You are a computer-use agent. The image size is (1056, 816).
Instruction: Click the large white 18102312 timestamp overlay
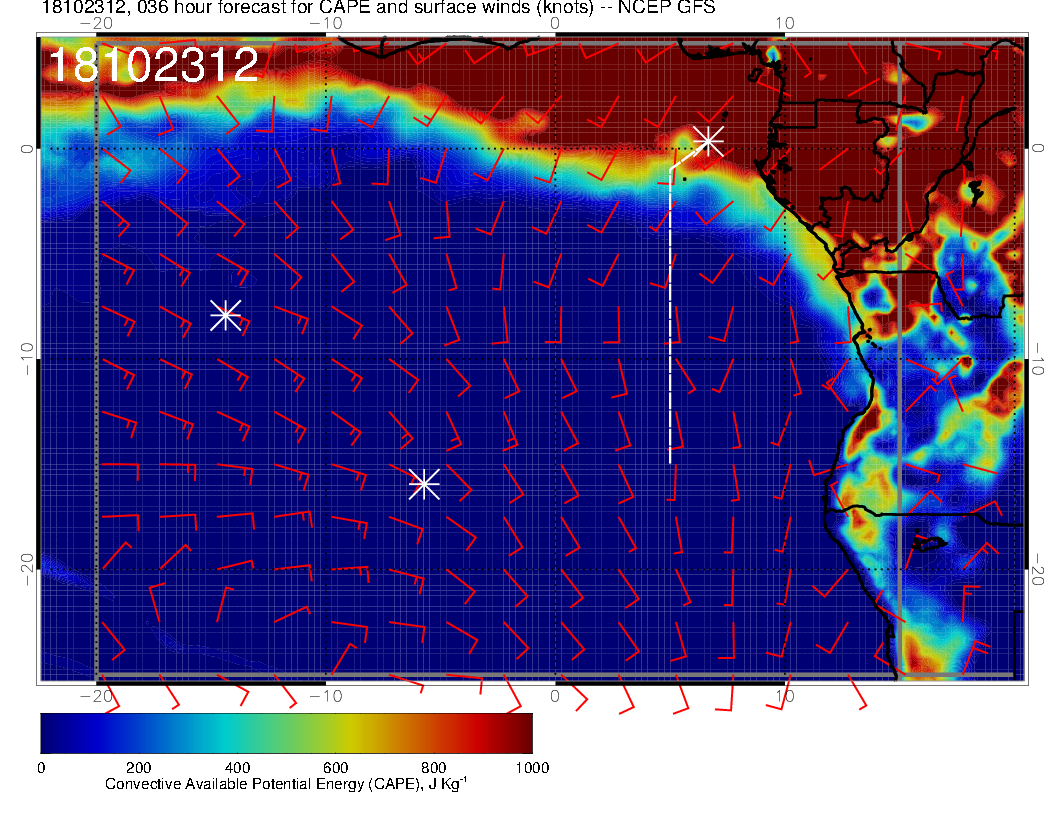coord(153,65)
